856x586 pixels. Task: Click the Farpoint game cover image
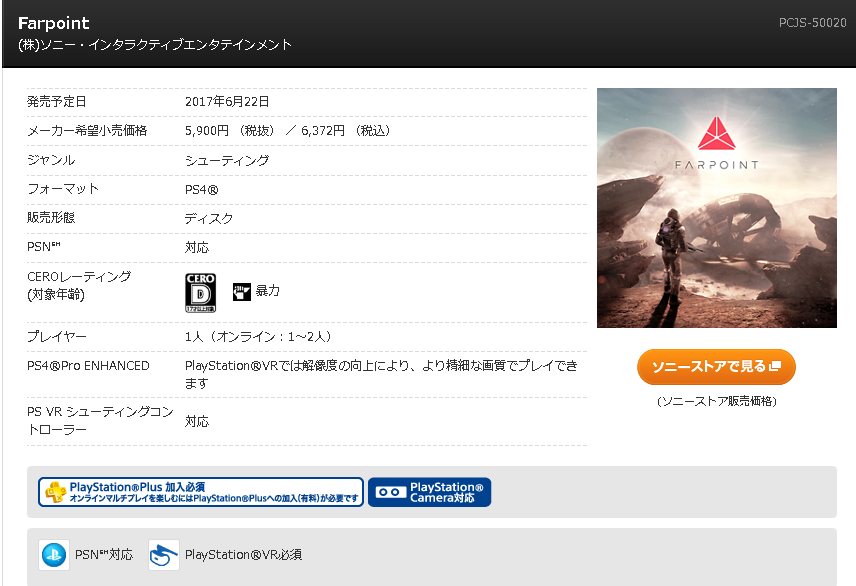click(716, 208)
